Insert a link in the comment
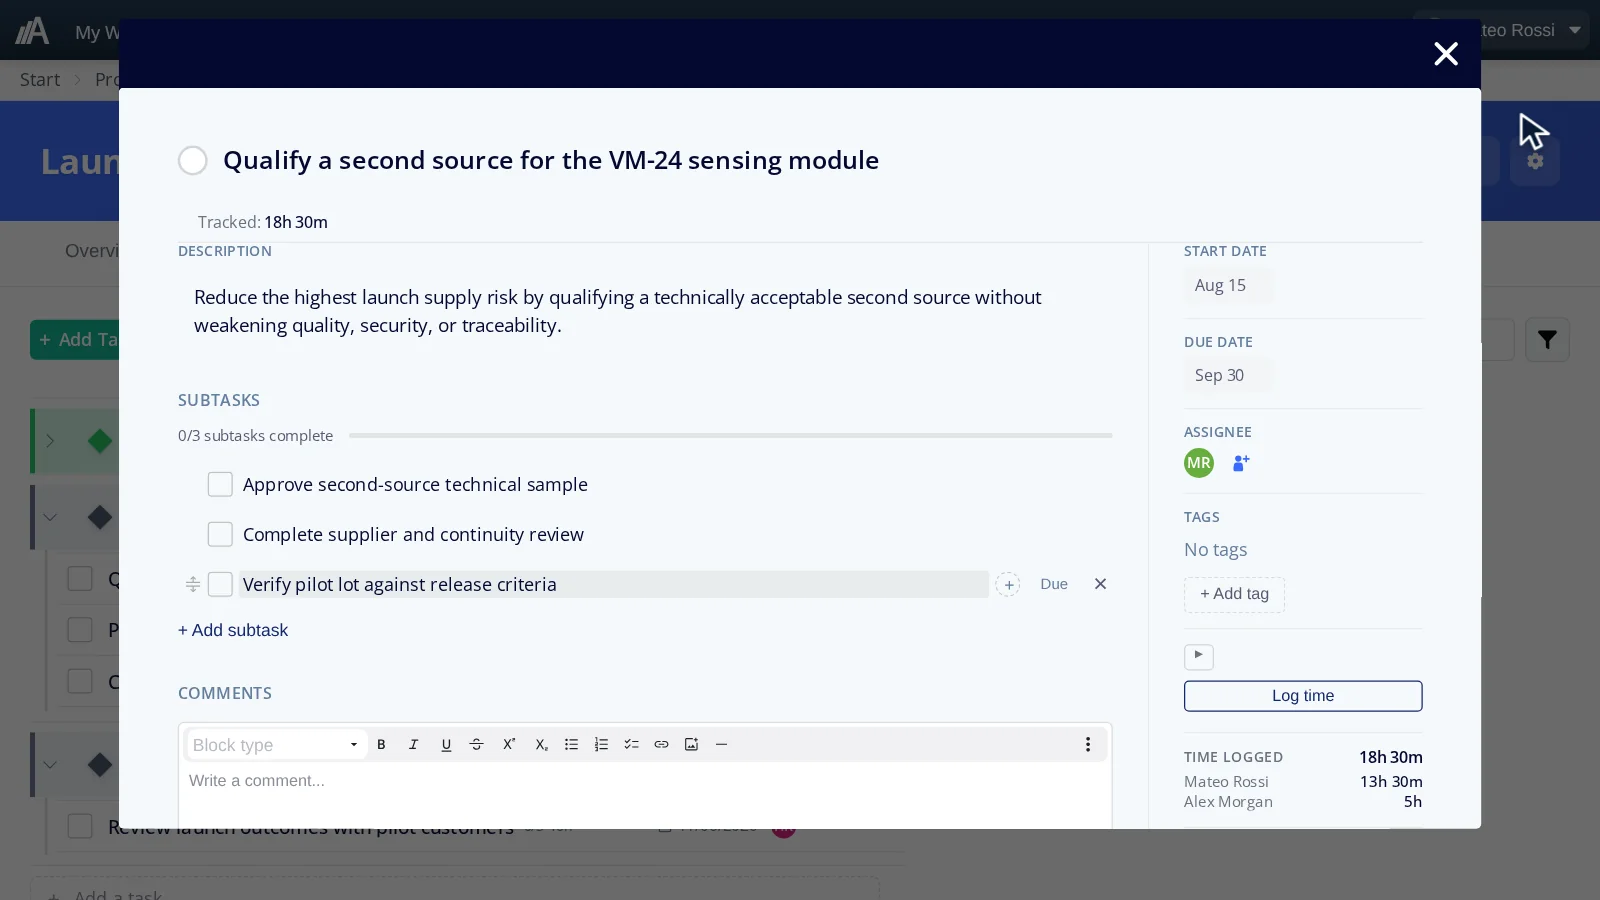Screen dimensions: 1600x900 (661, 744)
